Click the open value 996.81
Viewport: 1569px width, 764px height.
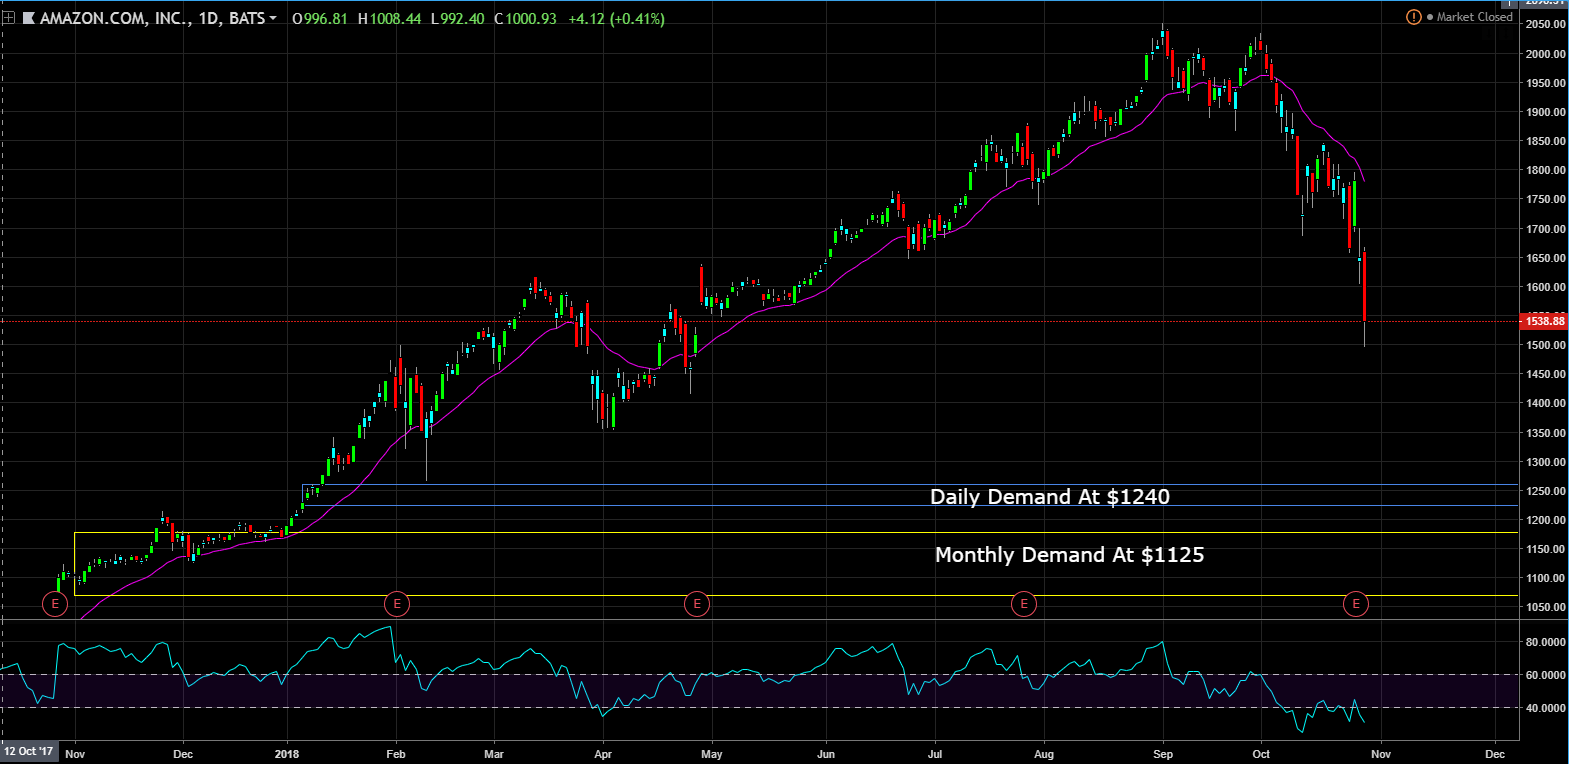point(324,19)
